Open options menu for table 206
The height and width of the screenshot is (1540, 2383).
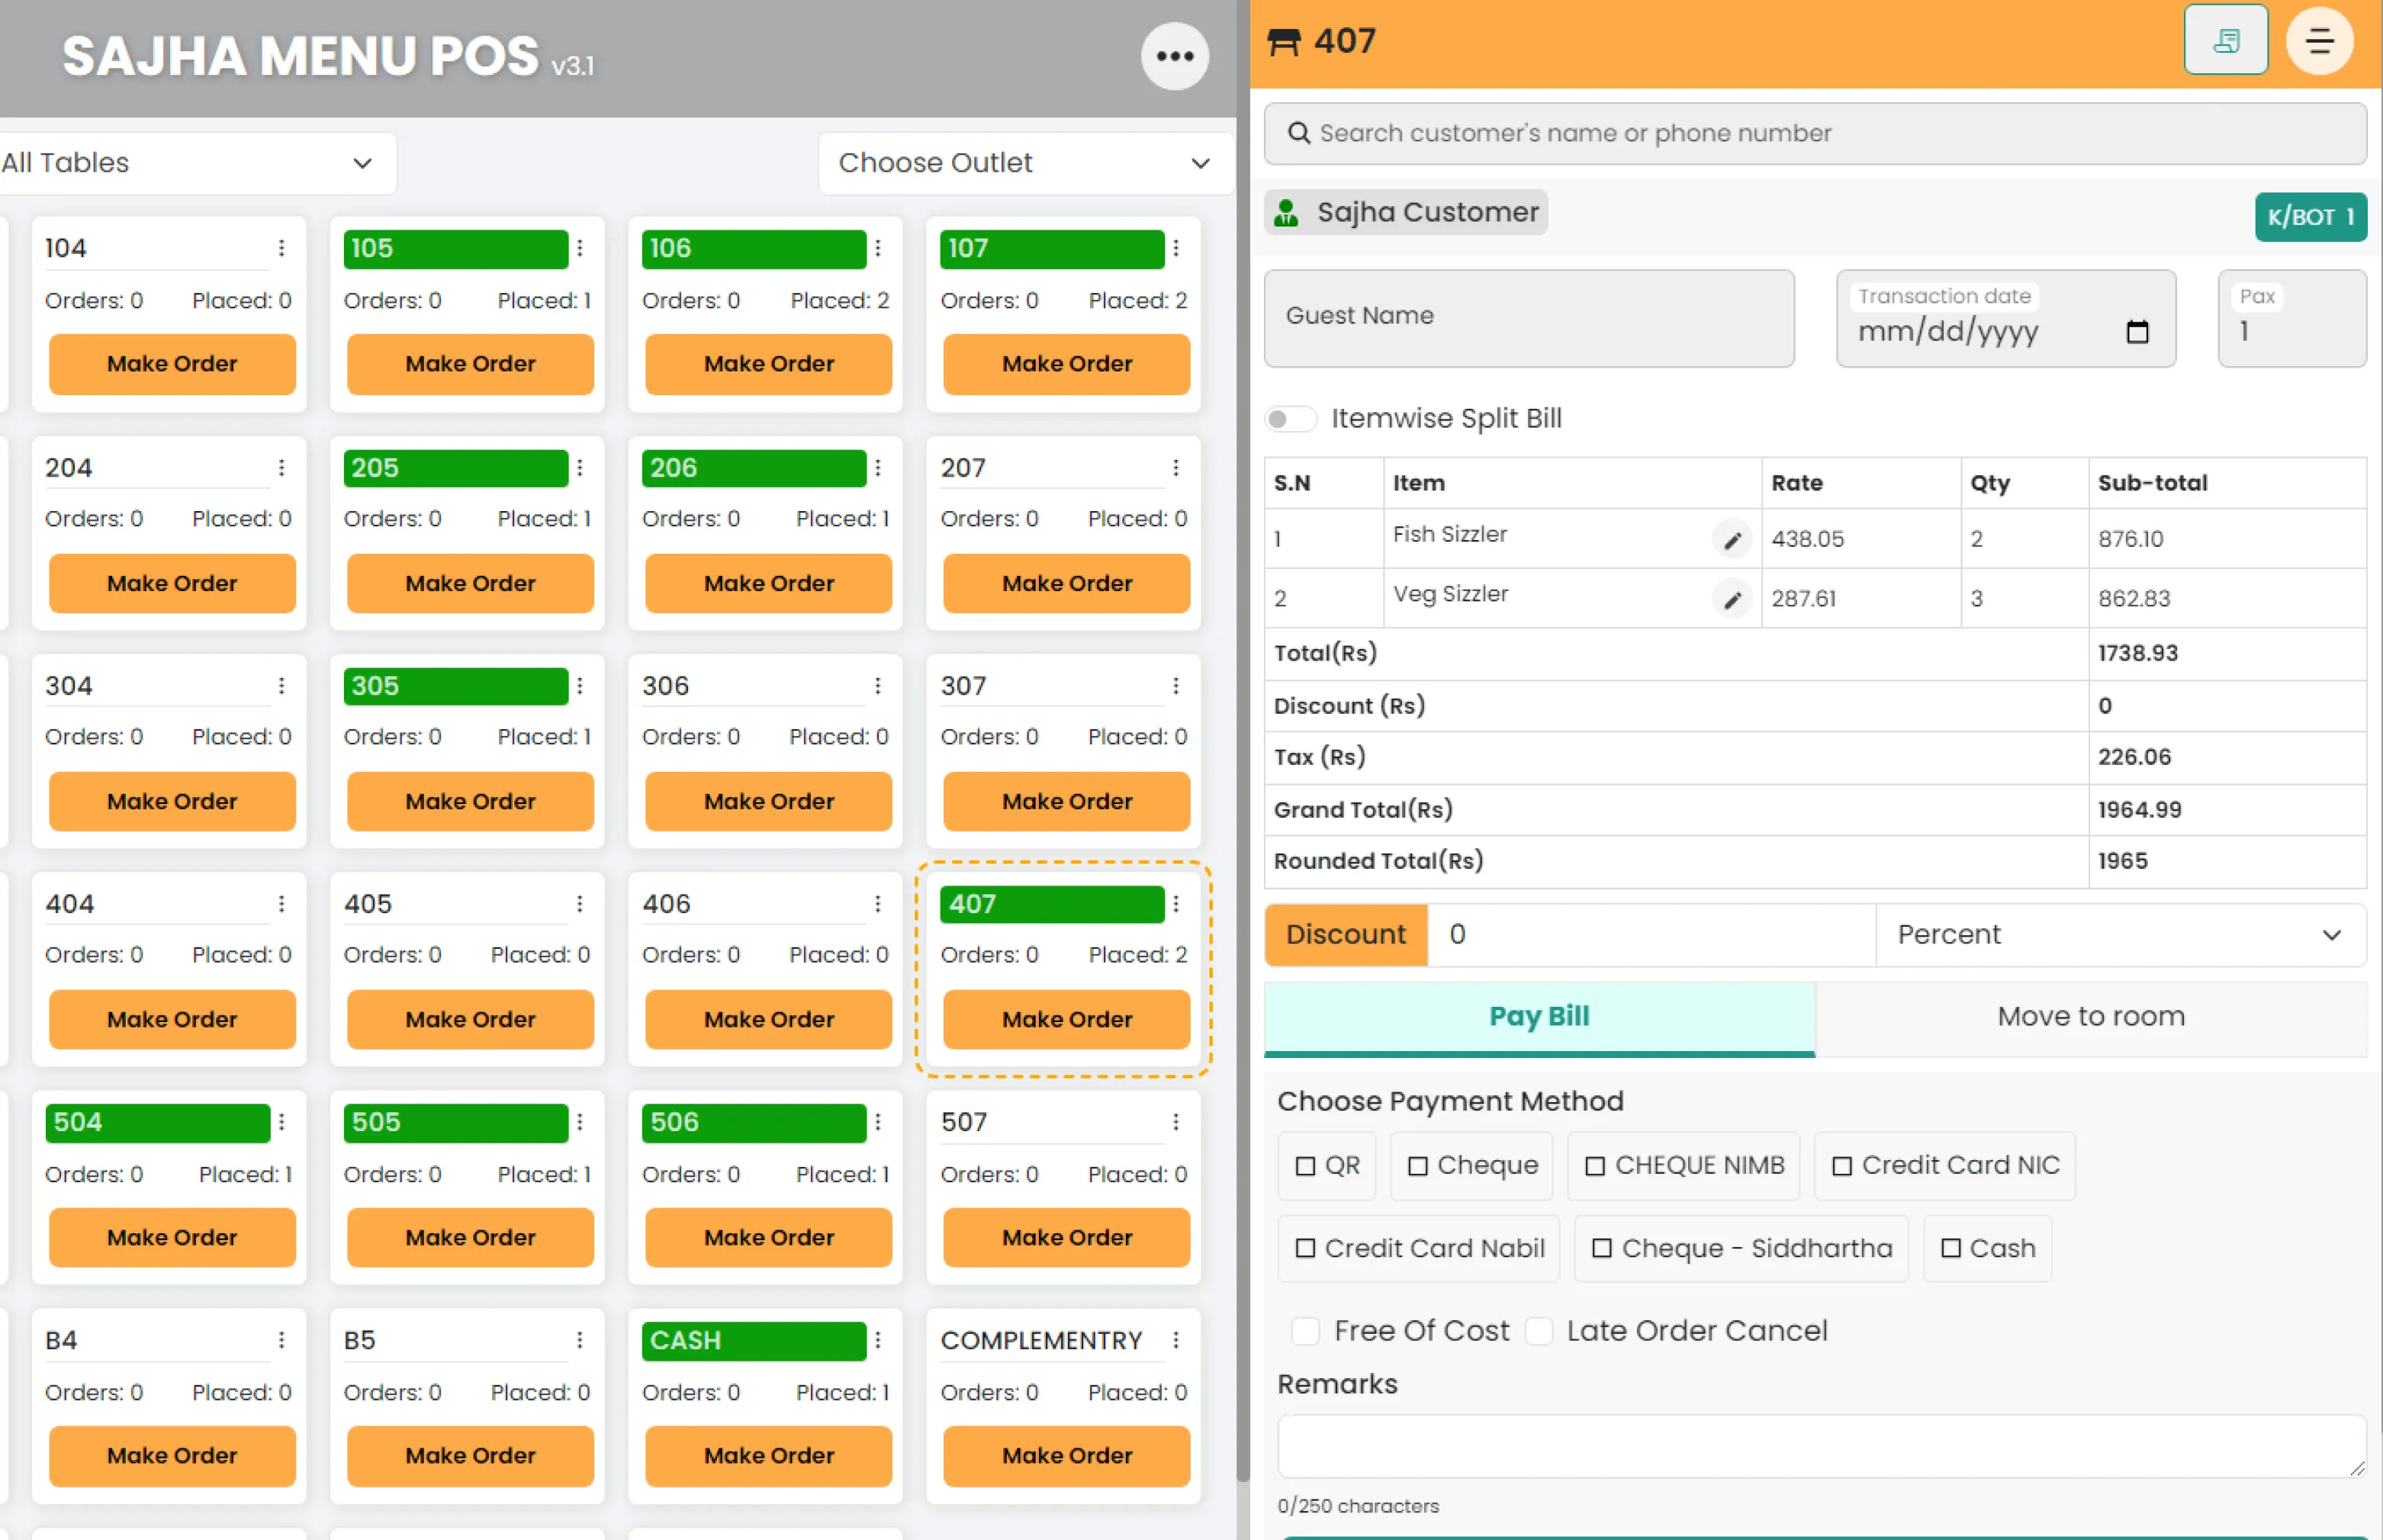(x=878, y=467)
